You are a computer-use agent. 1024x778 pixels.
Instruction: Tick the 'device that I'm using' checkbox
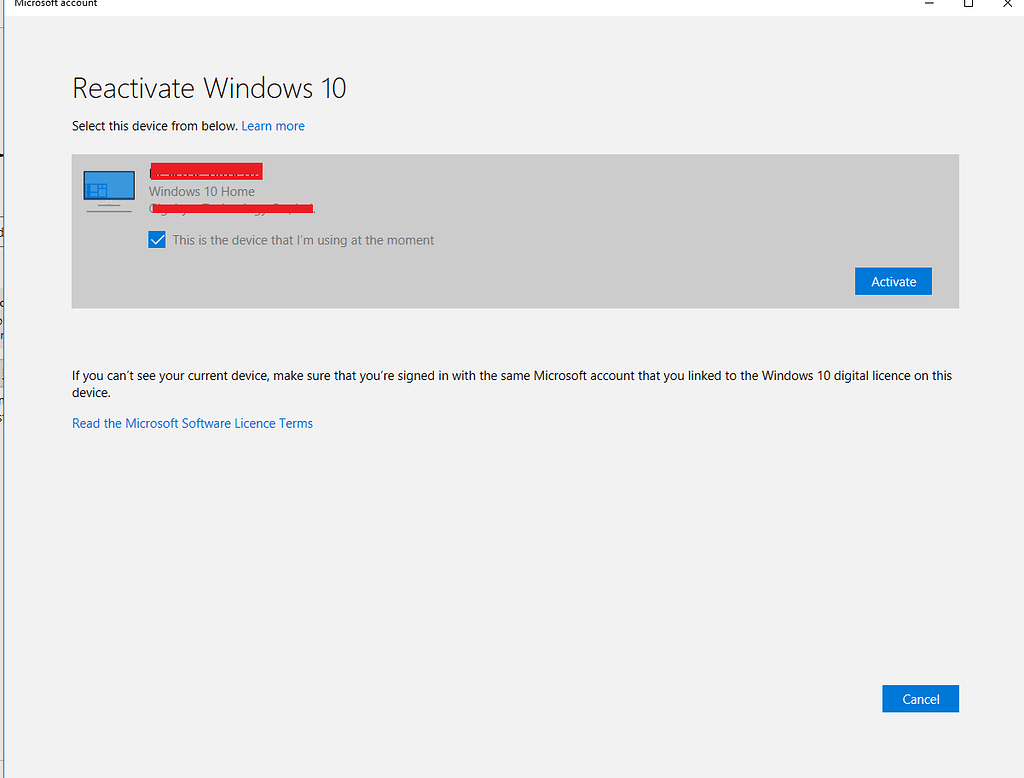click(157, 240)
